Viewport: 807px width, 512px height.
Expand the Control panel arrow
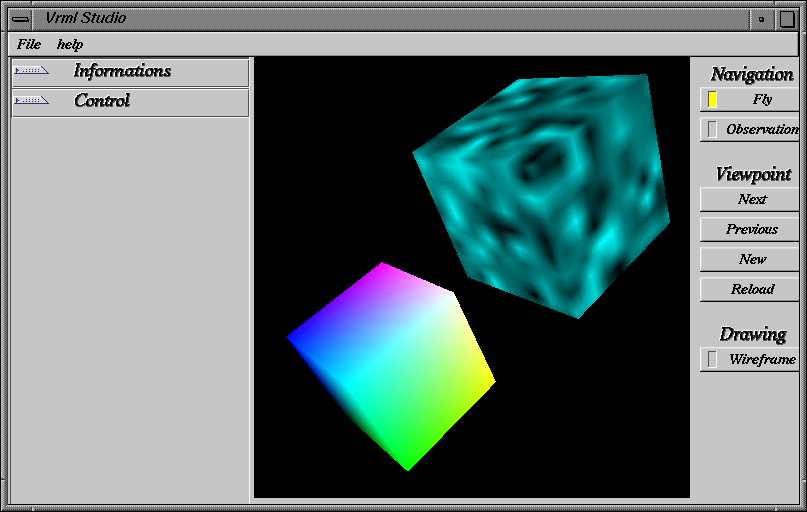click(31, 100)
